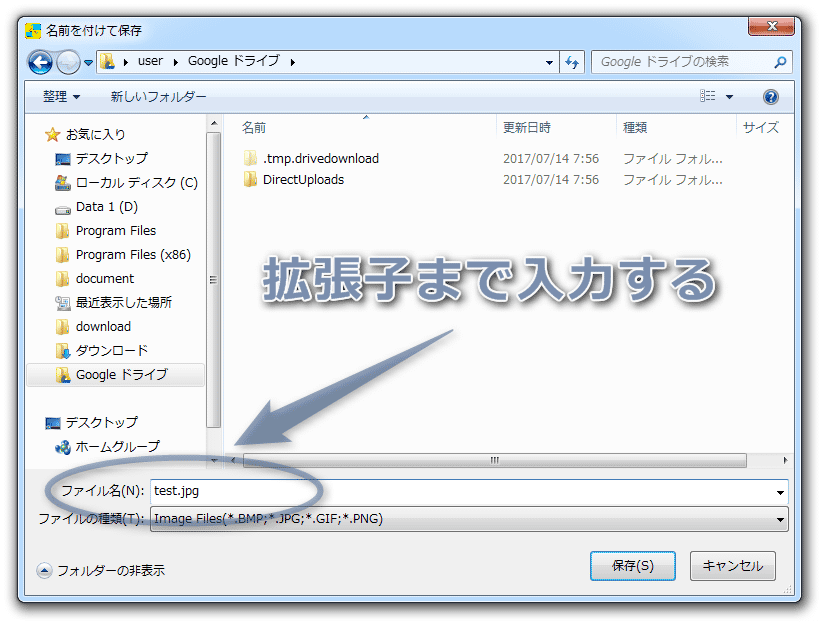Expand the arrow between user and Google ドライブ
This screenshot has width=822, height=625.
[176, 62]
